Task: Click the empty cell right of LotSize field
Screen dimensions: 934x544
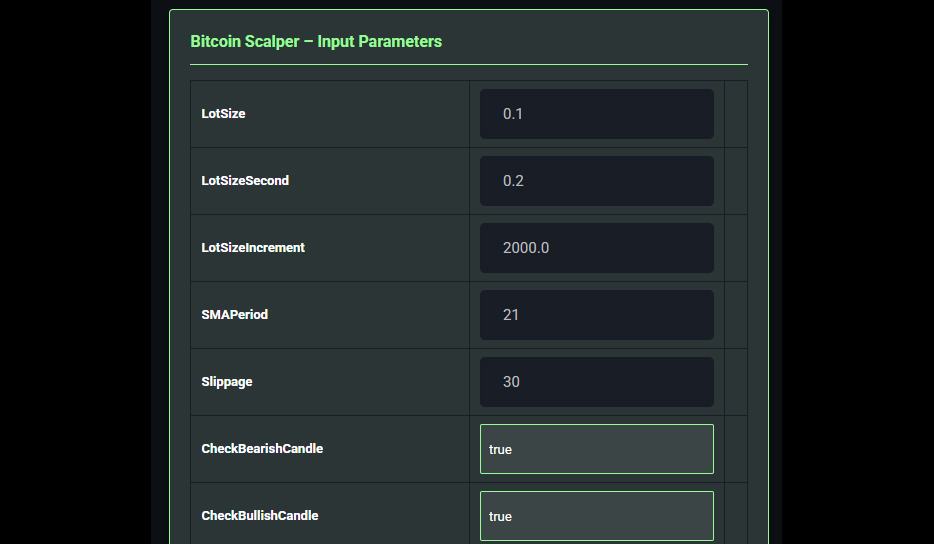Action: (735, 114)
